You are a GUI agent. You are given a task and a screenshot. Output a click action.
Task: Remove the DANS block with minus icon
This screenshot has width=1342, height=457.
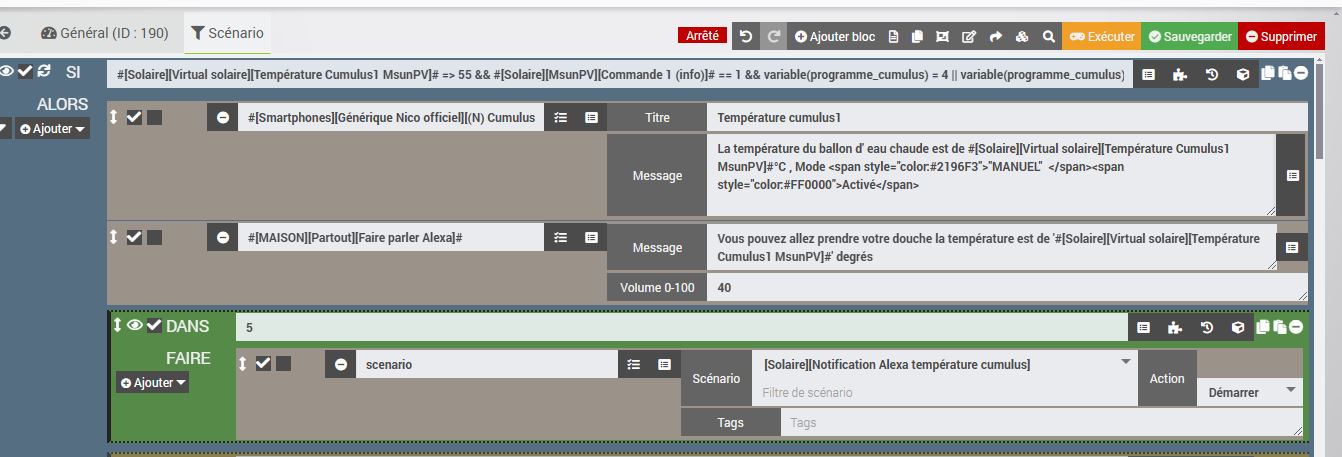pyautogui.click(x=1296, y=326)
